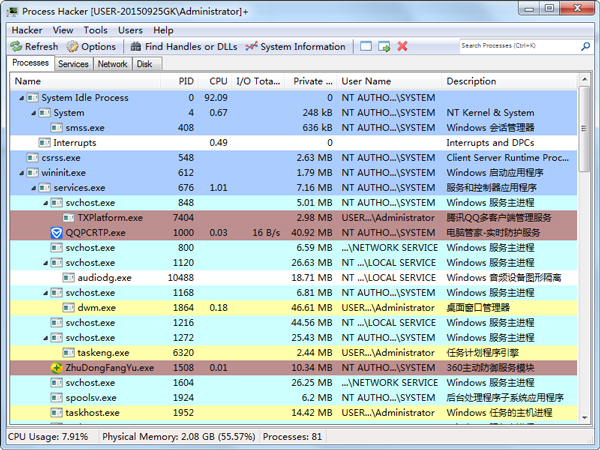
Task: Select the QQPCRTP.exe shield icon
Action: pyautogui.click(x=57, y=232)
